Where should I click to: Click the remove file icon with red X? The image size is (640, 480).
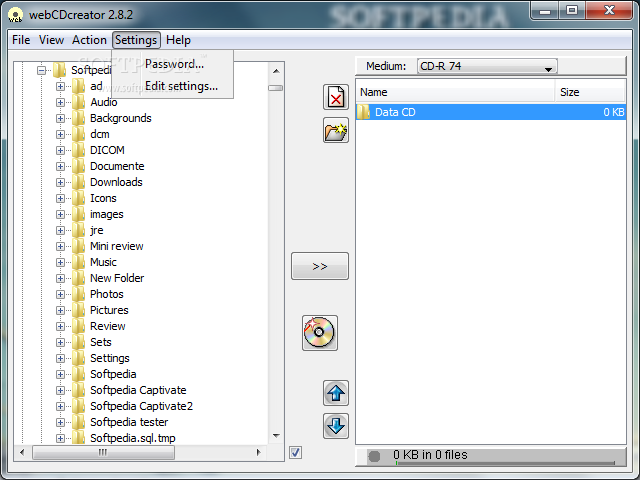(x=336, y=97)
